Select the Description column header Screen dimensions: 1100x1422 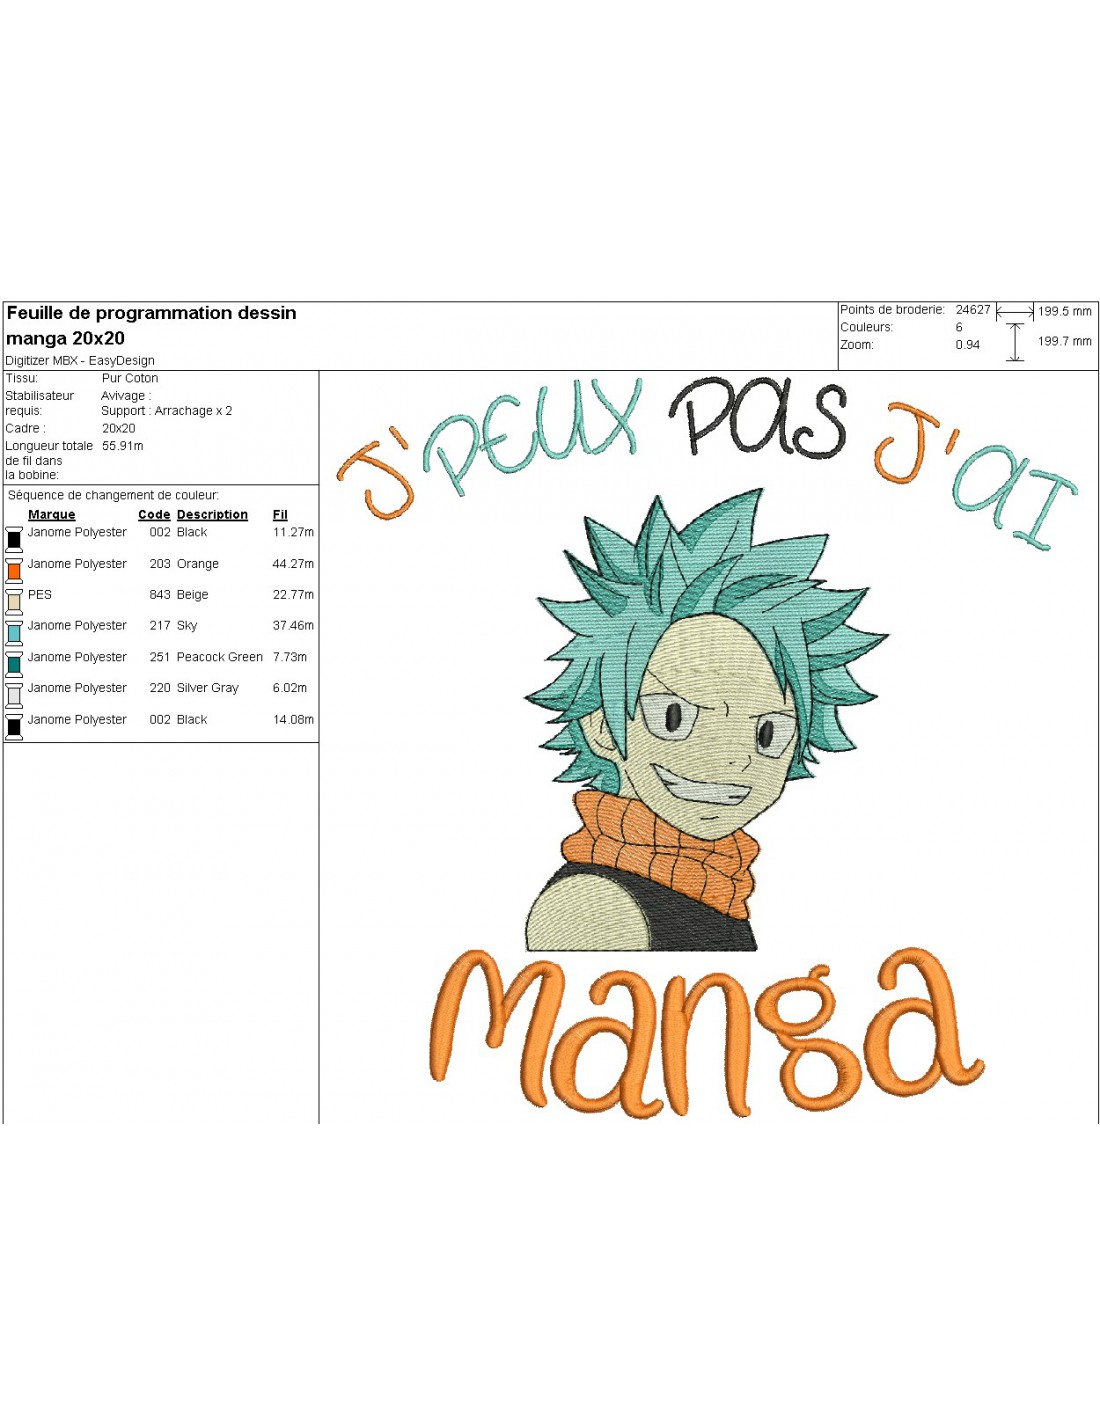click(212, 515)
